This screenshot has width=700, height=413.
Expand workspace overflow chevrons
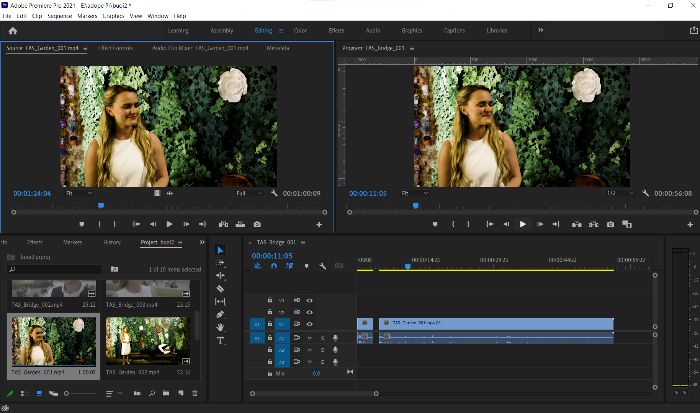click(541, 30)
